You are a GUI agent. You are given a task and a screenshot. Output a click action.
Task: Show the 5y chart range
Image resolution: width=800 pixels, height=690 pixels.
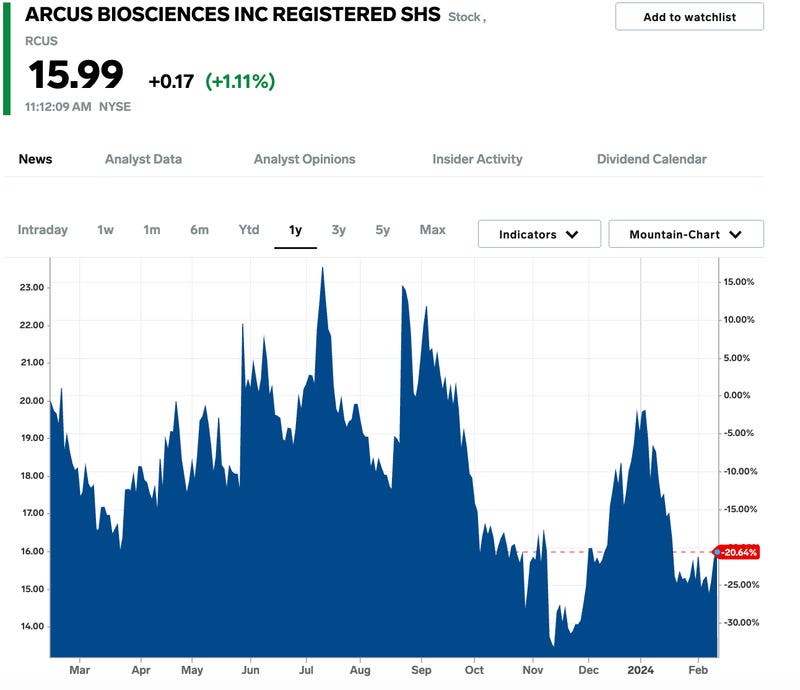coord(383,230)
